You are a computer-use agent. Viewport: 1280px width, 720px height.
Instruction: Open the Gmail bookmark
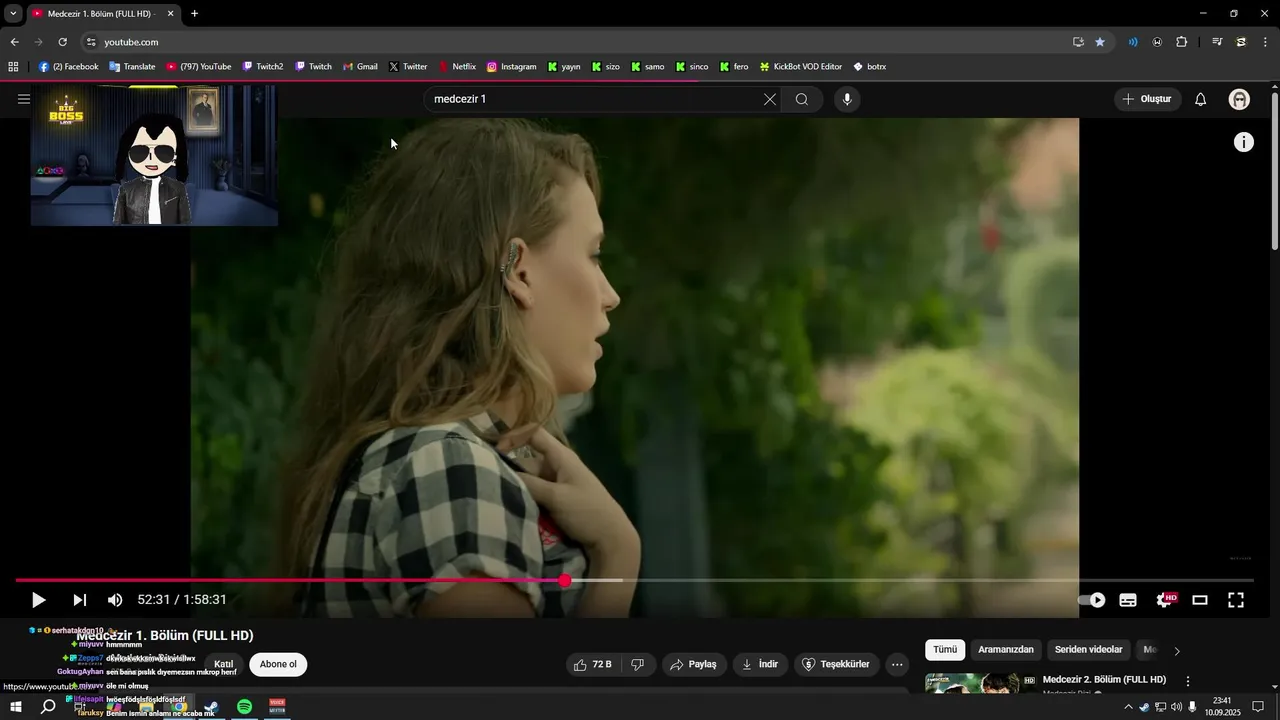pos(360,67)
